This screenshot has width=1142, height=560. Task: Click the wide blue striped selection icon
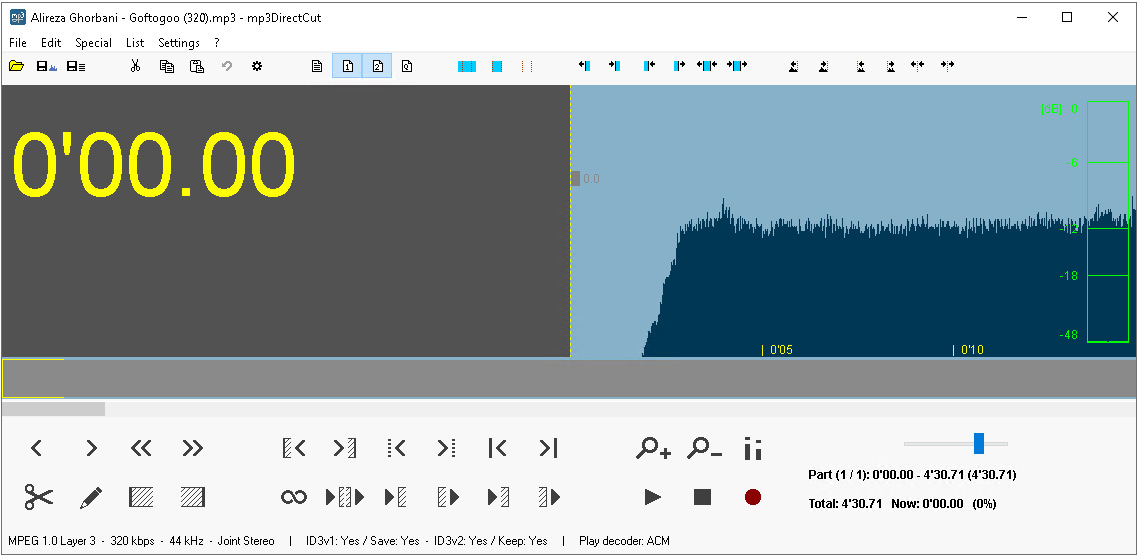tap(467, 66)
